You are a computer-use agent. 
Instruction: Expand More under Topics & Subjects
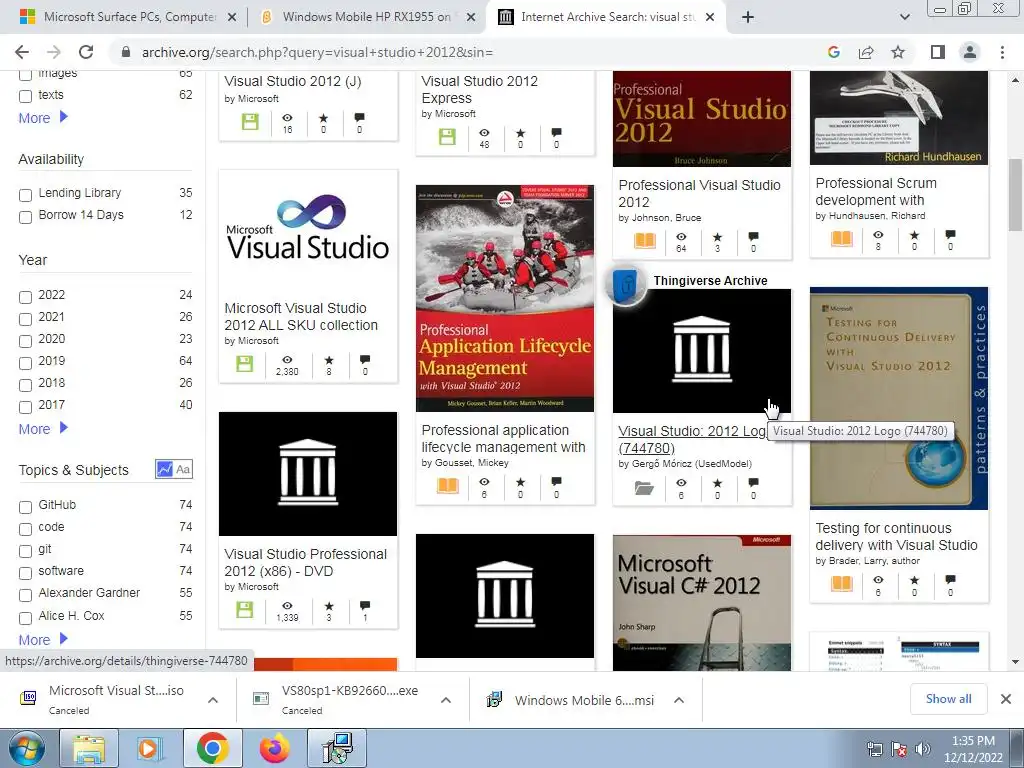43,639
